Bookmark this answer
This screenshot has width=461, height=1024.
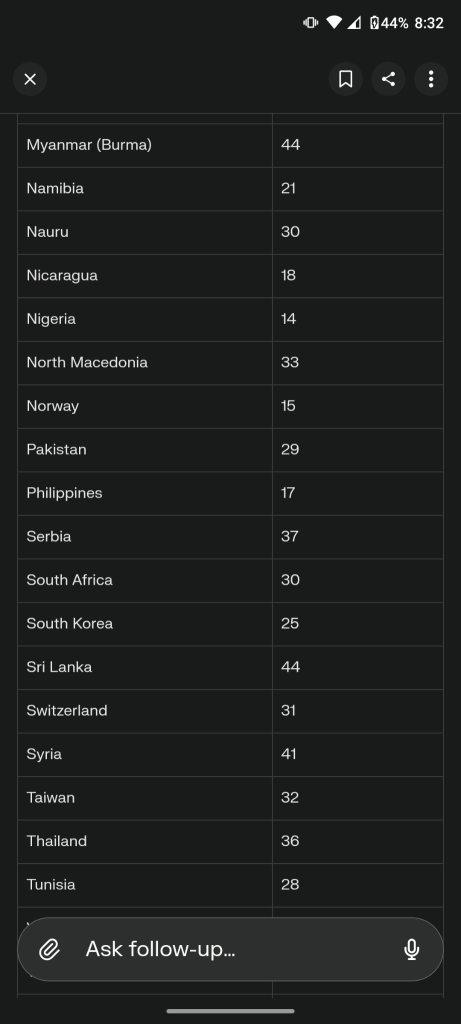click(345, 79)
